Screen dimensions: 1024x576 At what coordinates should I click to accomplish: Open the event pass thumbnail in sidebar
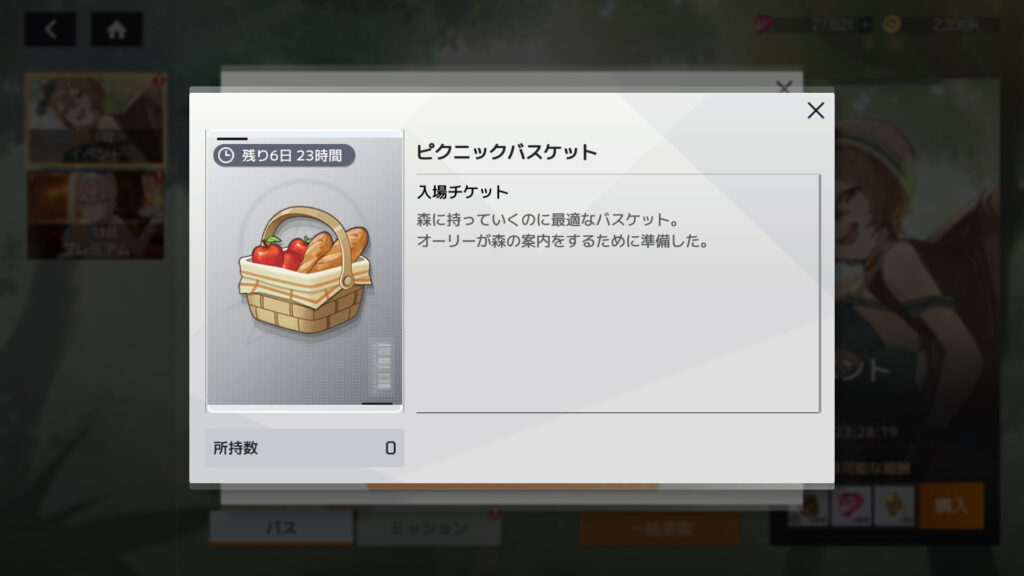coord(95,119)
